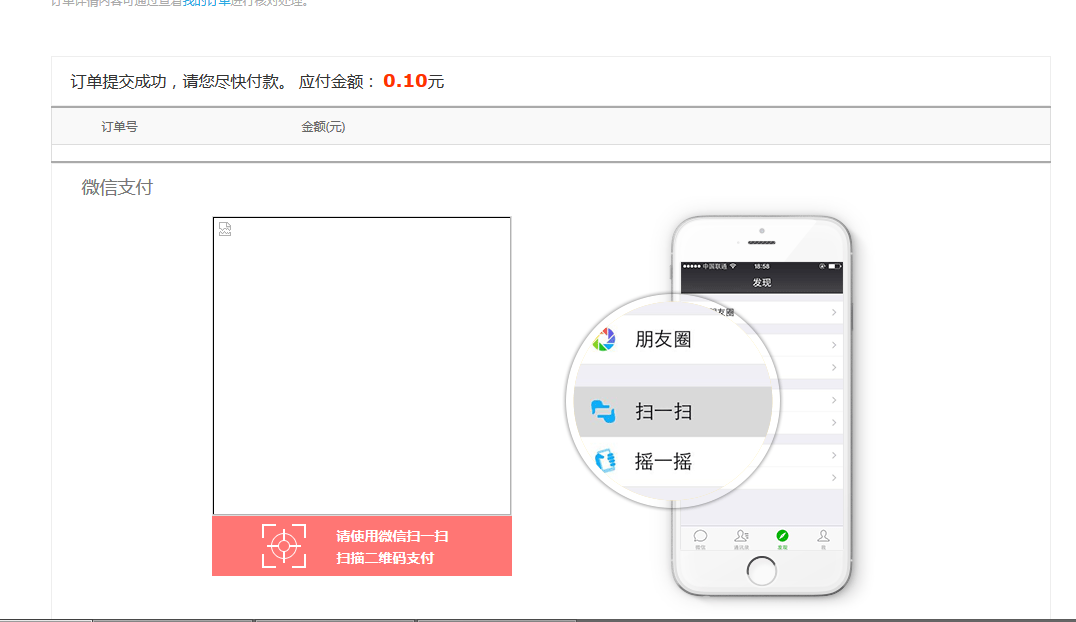Click the blue 摇一摇 shake icon
Image resolution: width=1076 pixels, height=622 pixels.
pyautogui.click(x=605, y=461)
